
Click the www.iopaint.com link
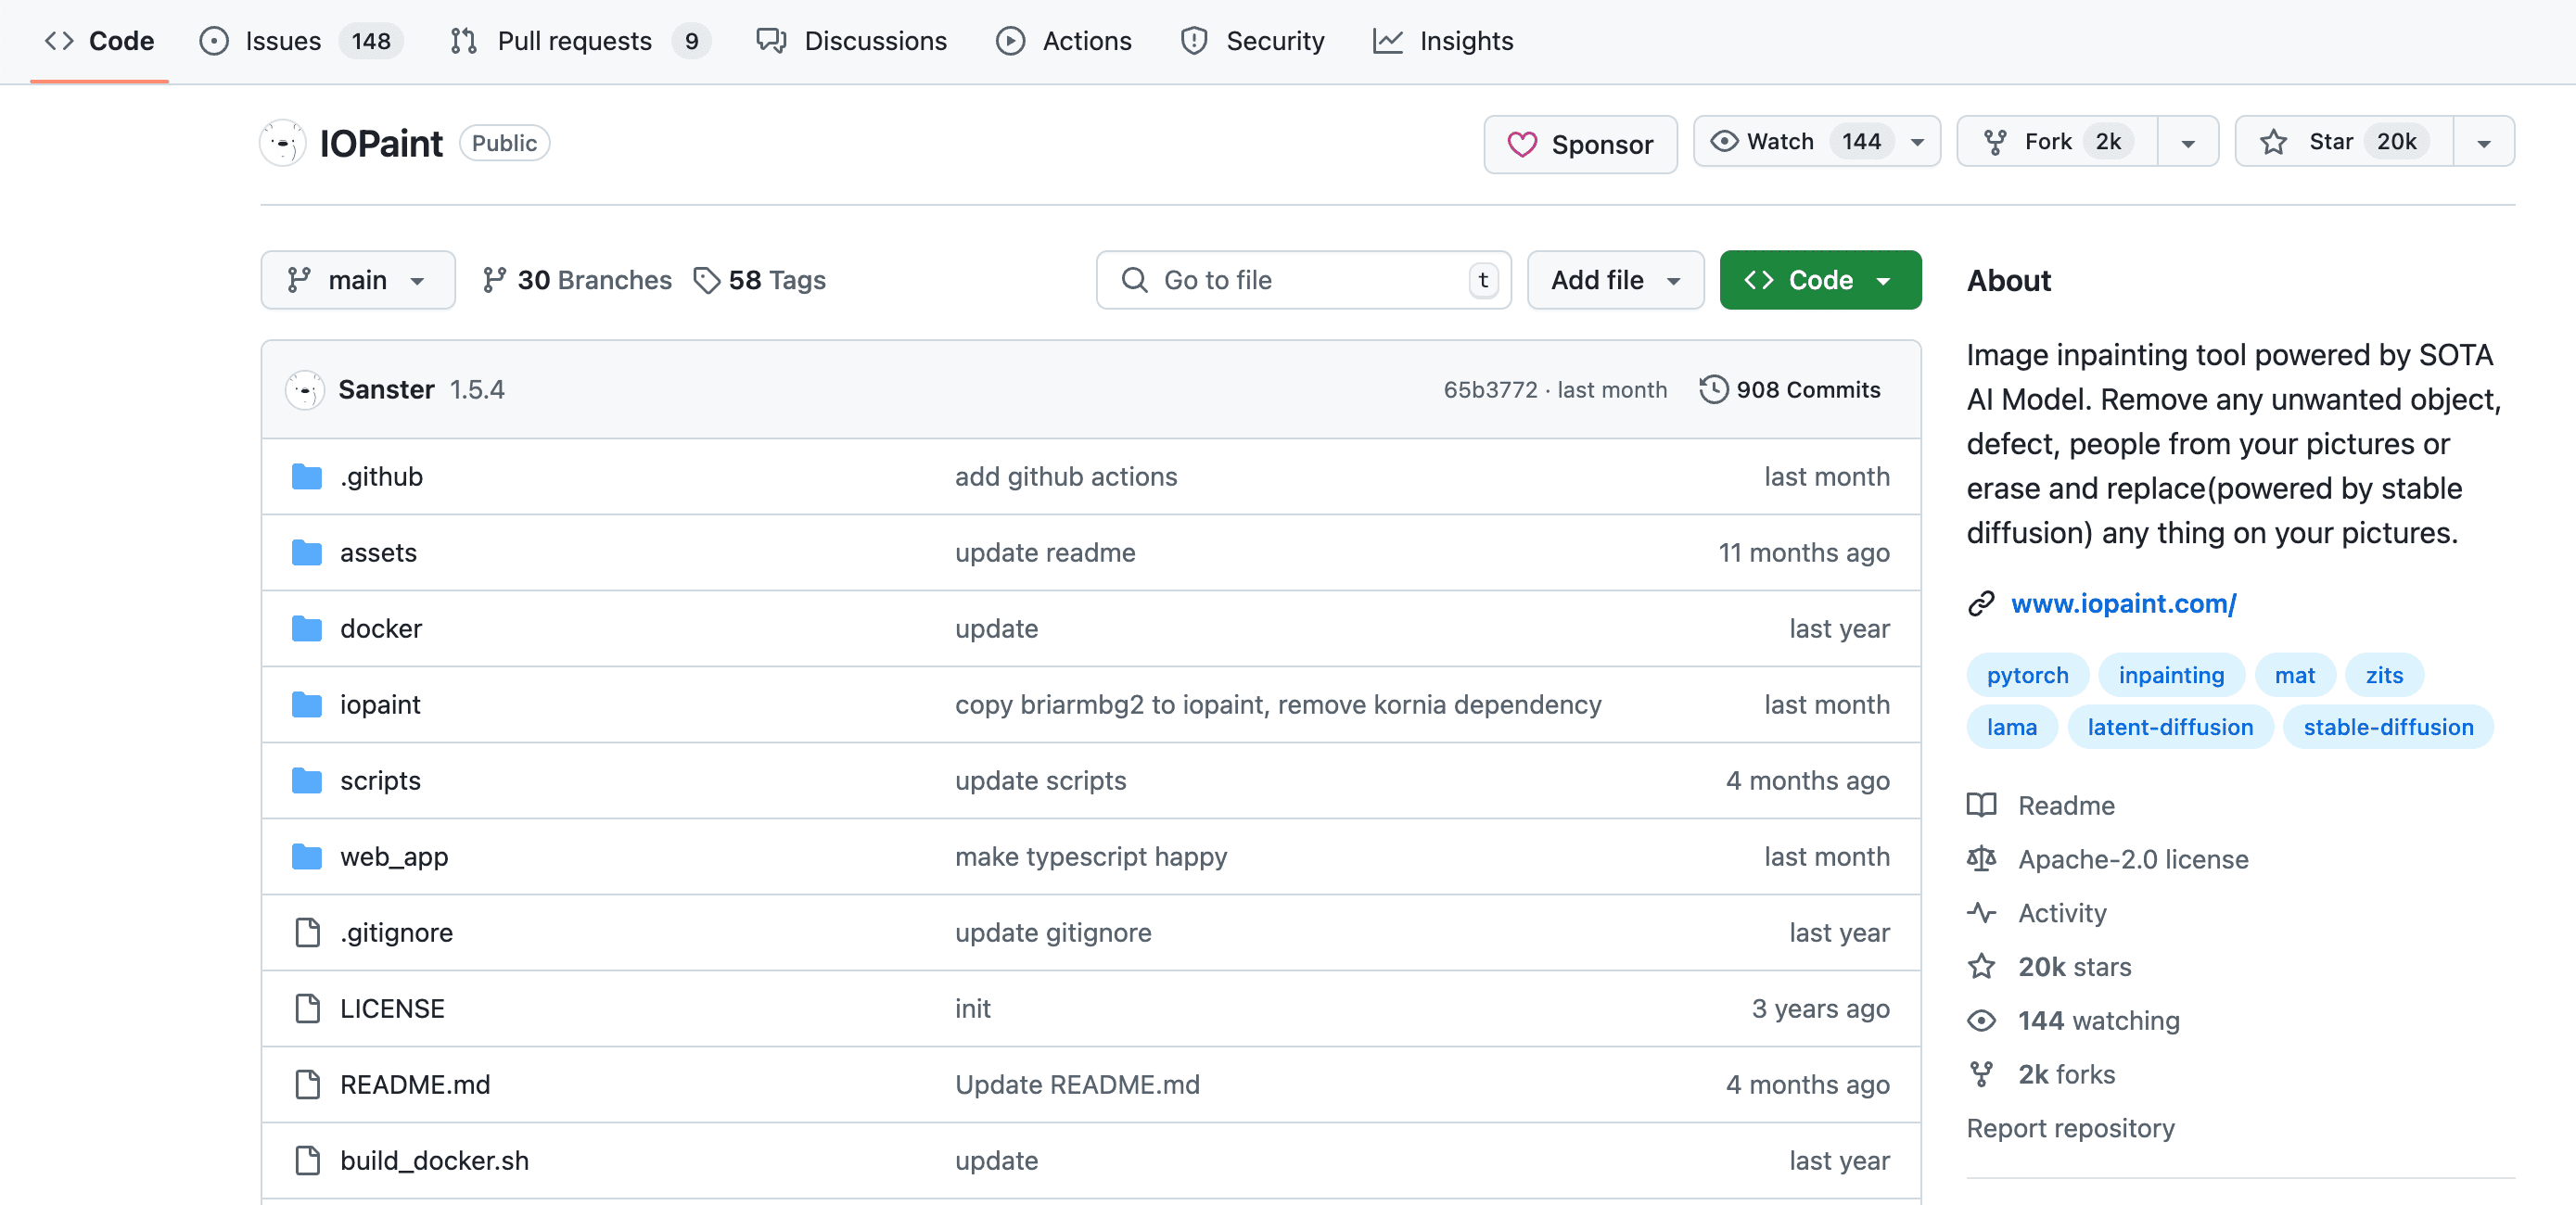(2123, 602)
